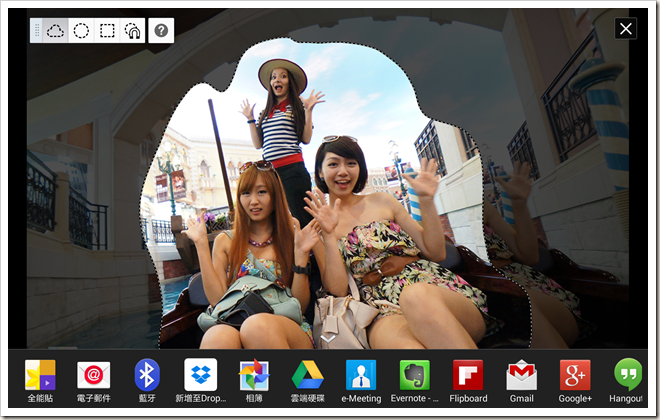Screen dimensions: 660x420
Task: Share through Hangouts
Action: (627, 380)
